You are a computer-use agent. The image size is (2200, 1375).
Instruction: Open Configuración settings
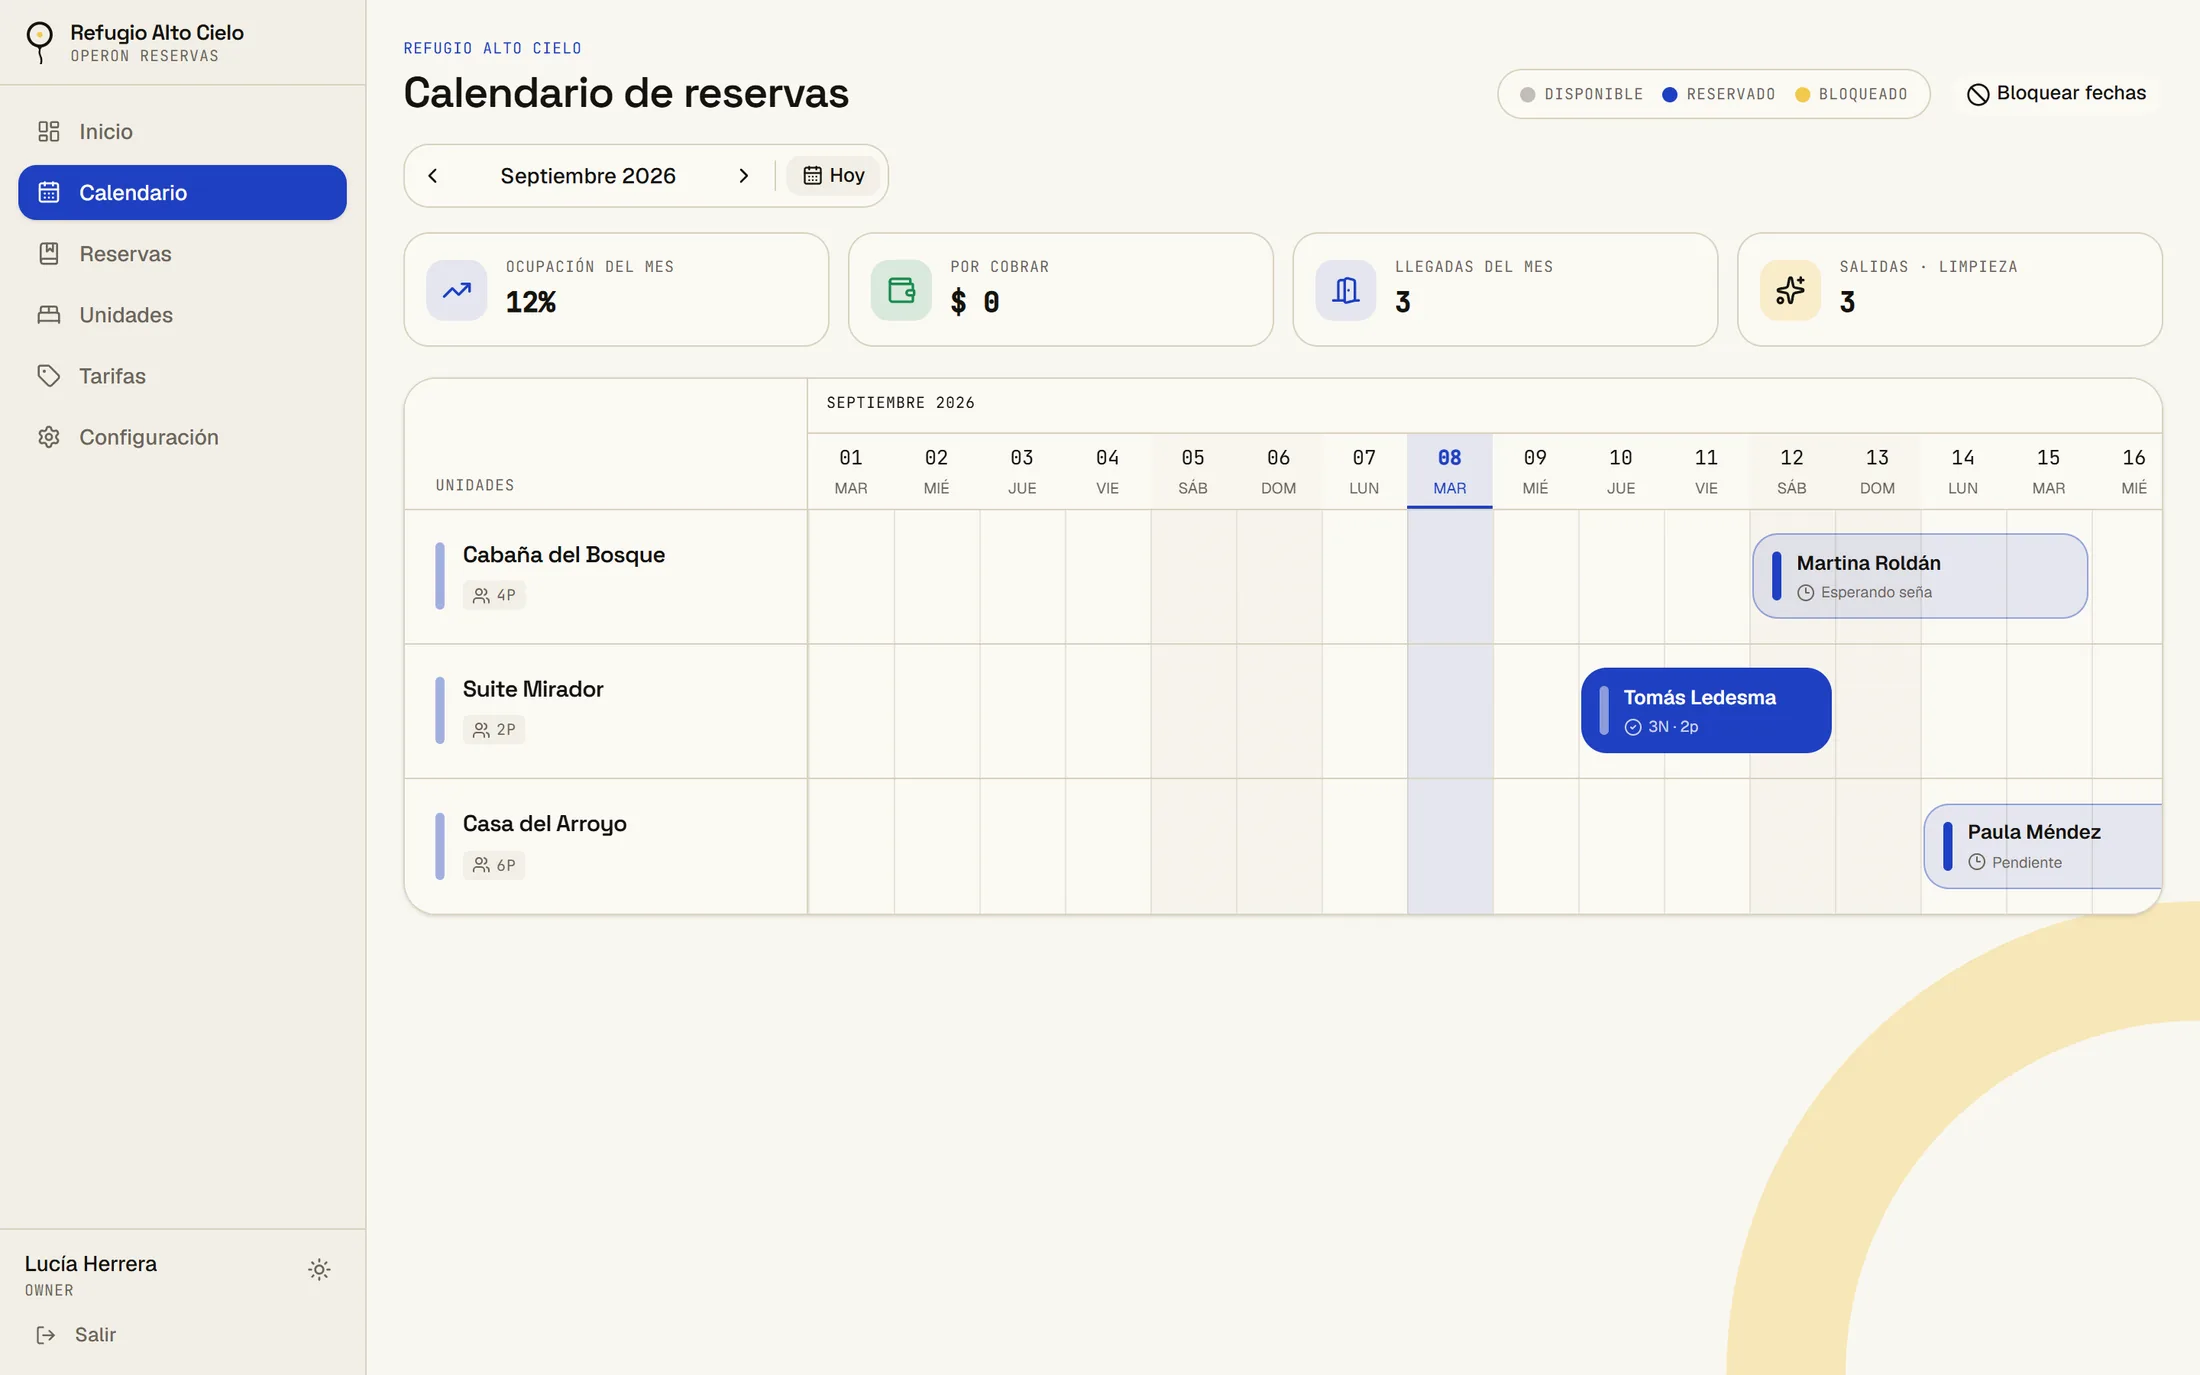182,436
